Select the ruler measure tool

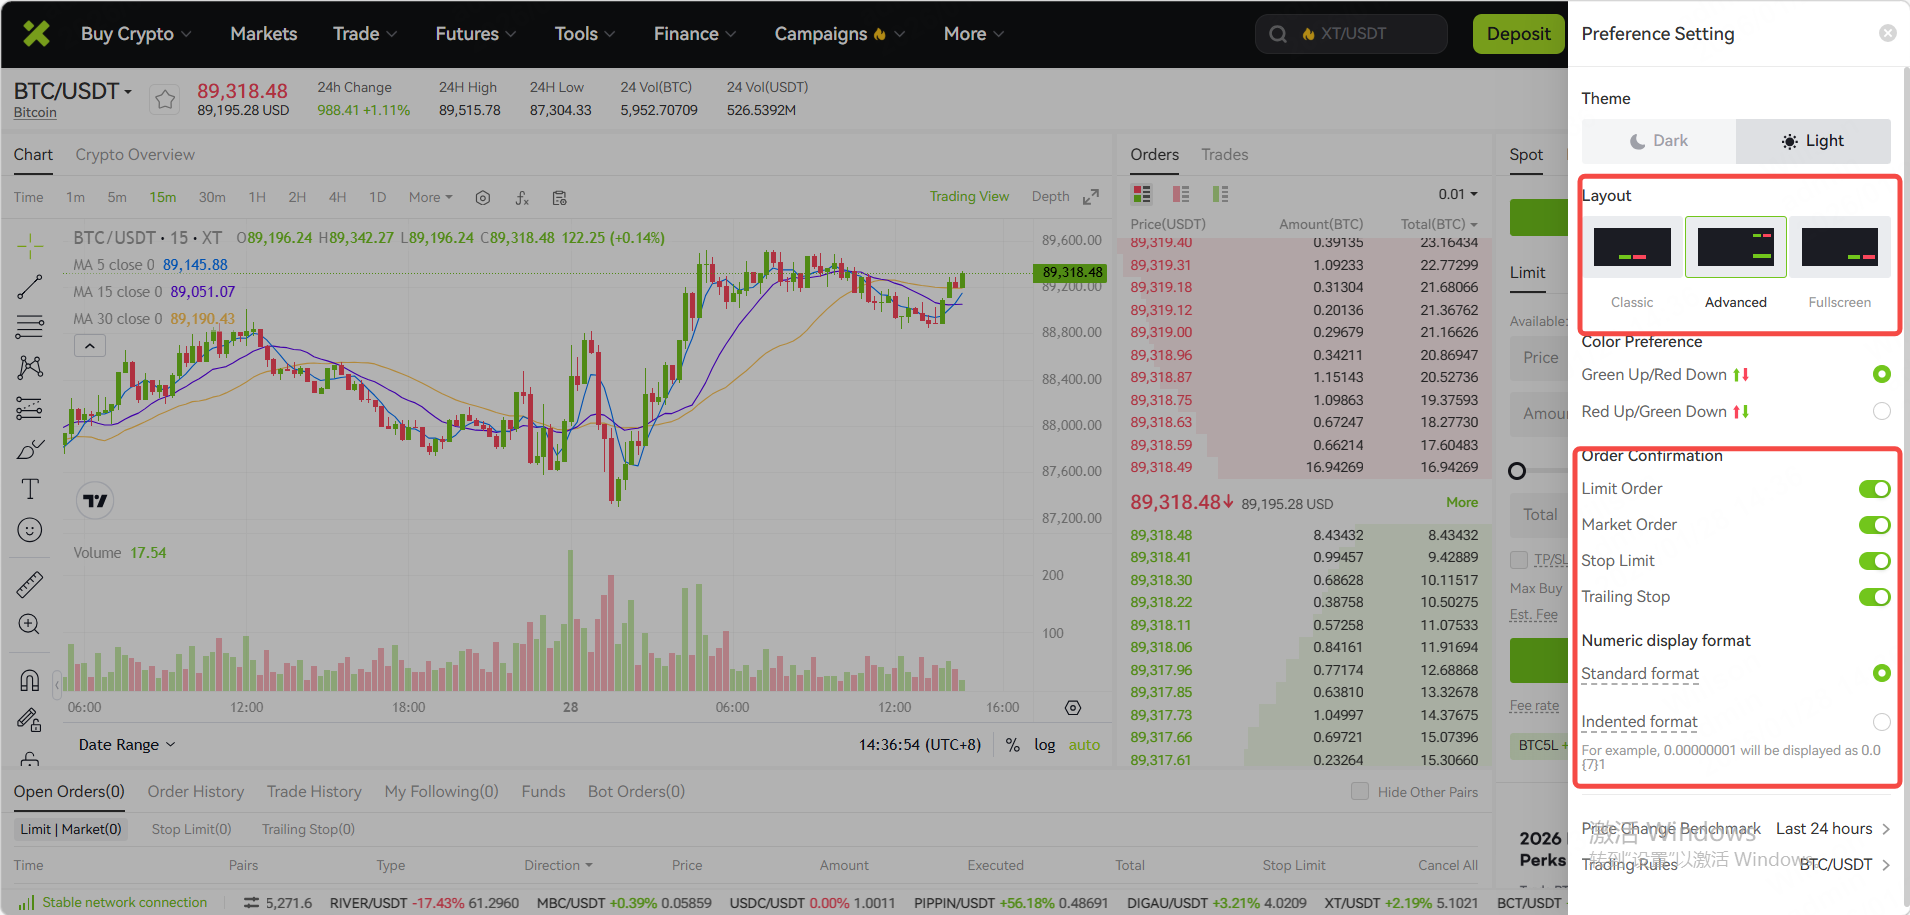30,584
